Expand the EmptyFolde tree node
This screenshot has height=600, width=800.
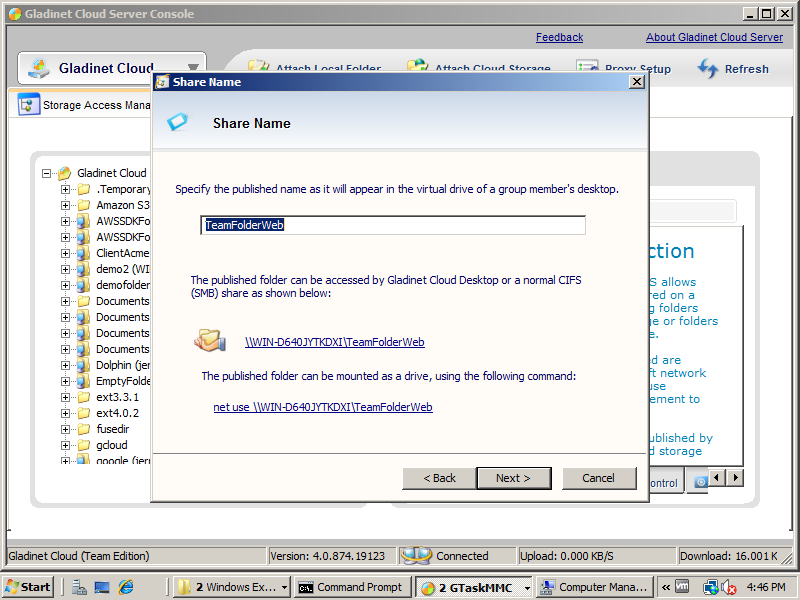(x=65, y=381)
